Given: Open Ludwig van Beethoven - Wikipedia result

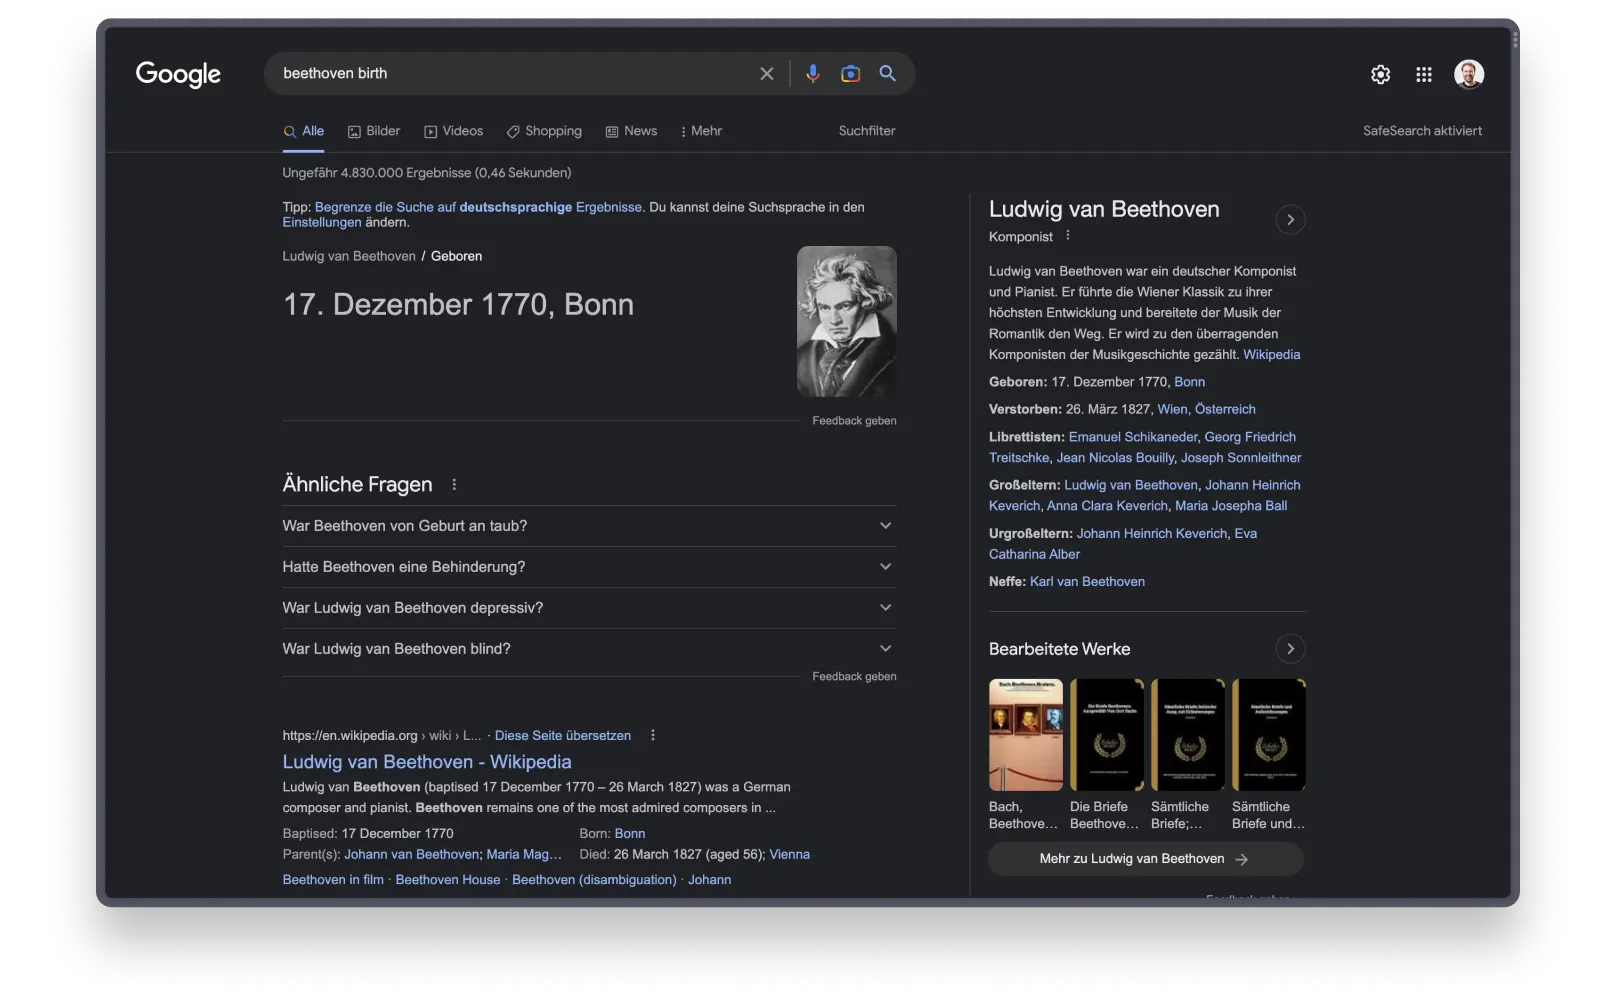Looking at the screenshot, I should click(x=427, y=762).
